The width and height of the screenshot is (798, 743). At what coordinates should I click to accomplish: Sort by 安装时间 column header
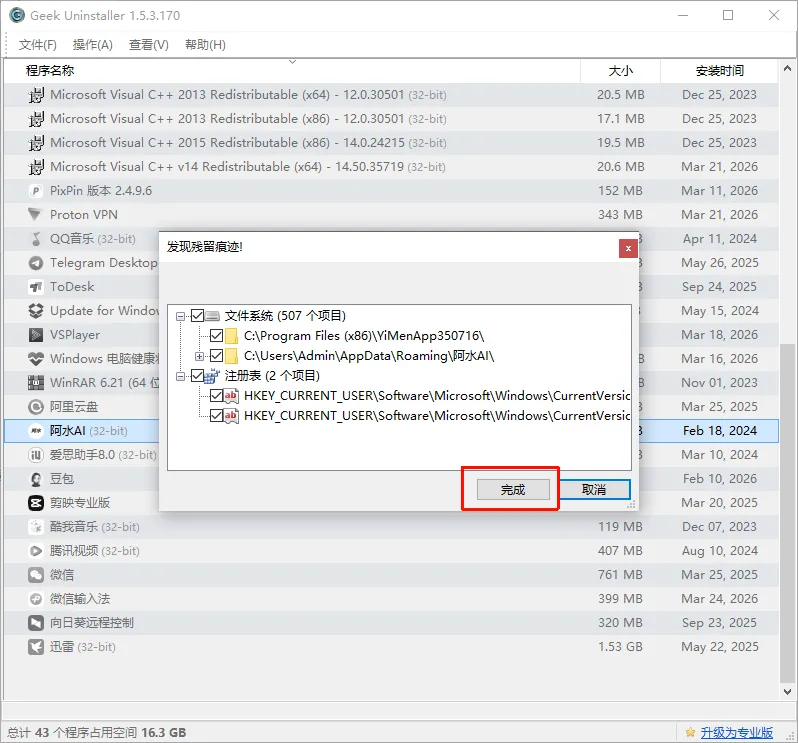point(720,70)
